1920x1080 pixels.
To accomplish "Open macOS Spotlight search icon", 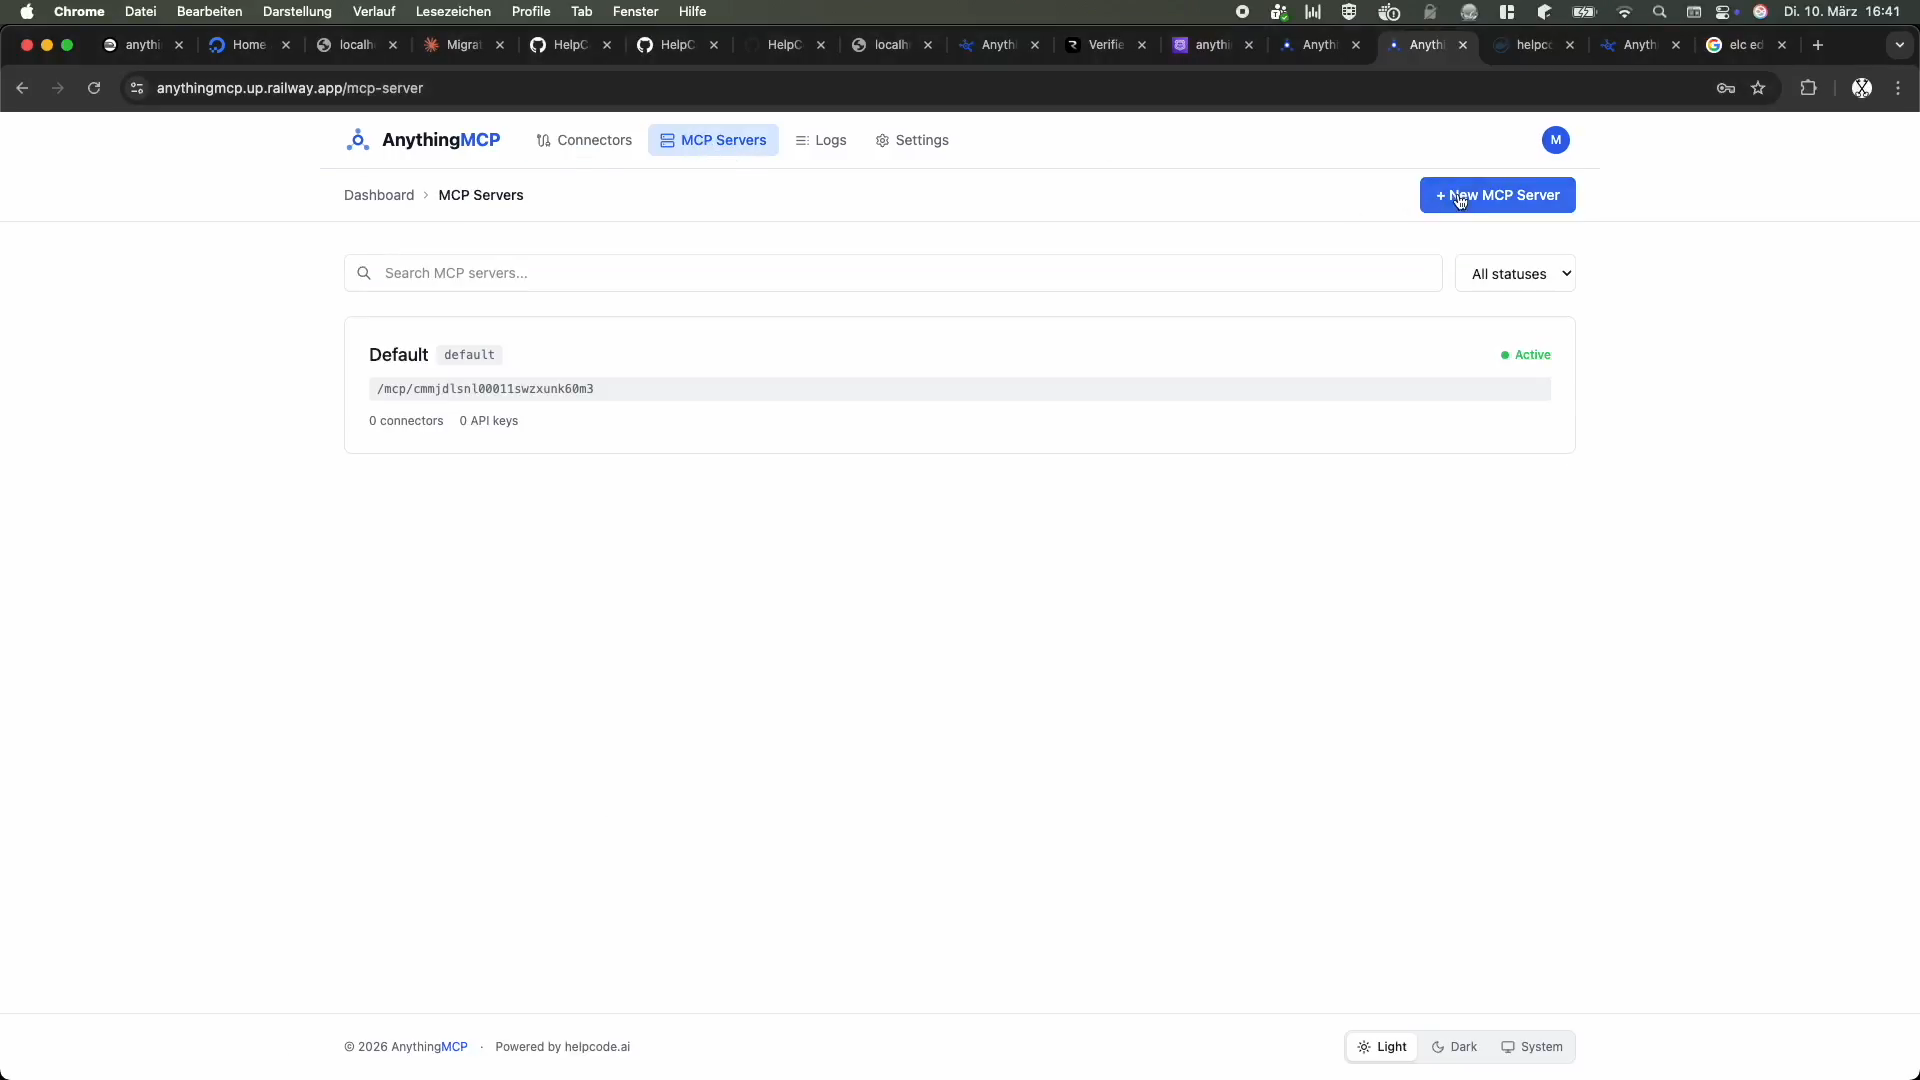I will click(1660, 12).
